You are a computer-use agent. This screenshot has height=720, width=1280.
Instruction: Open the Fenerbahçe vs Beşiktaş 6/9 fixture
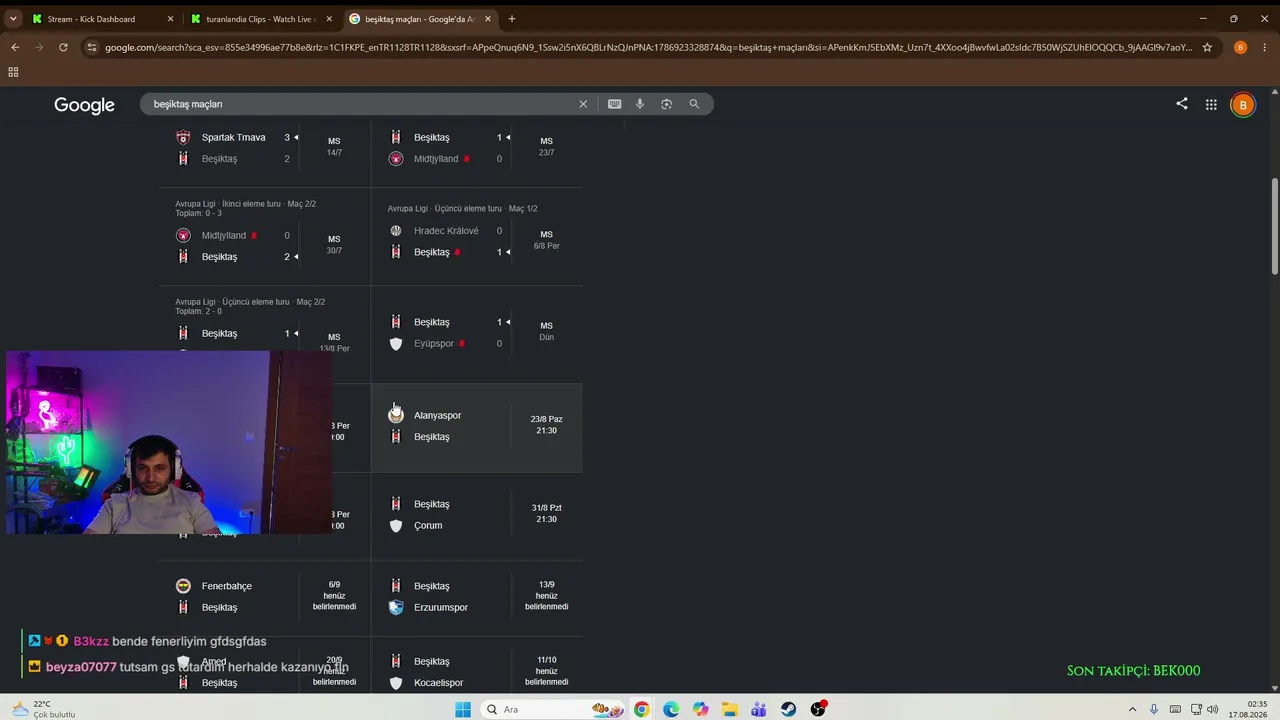[265, 597]
